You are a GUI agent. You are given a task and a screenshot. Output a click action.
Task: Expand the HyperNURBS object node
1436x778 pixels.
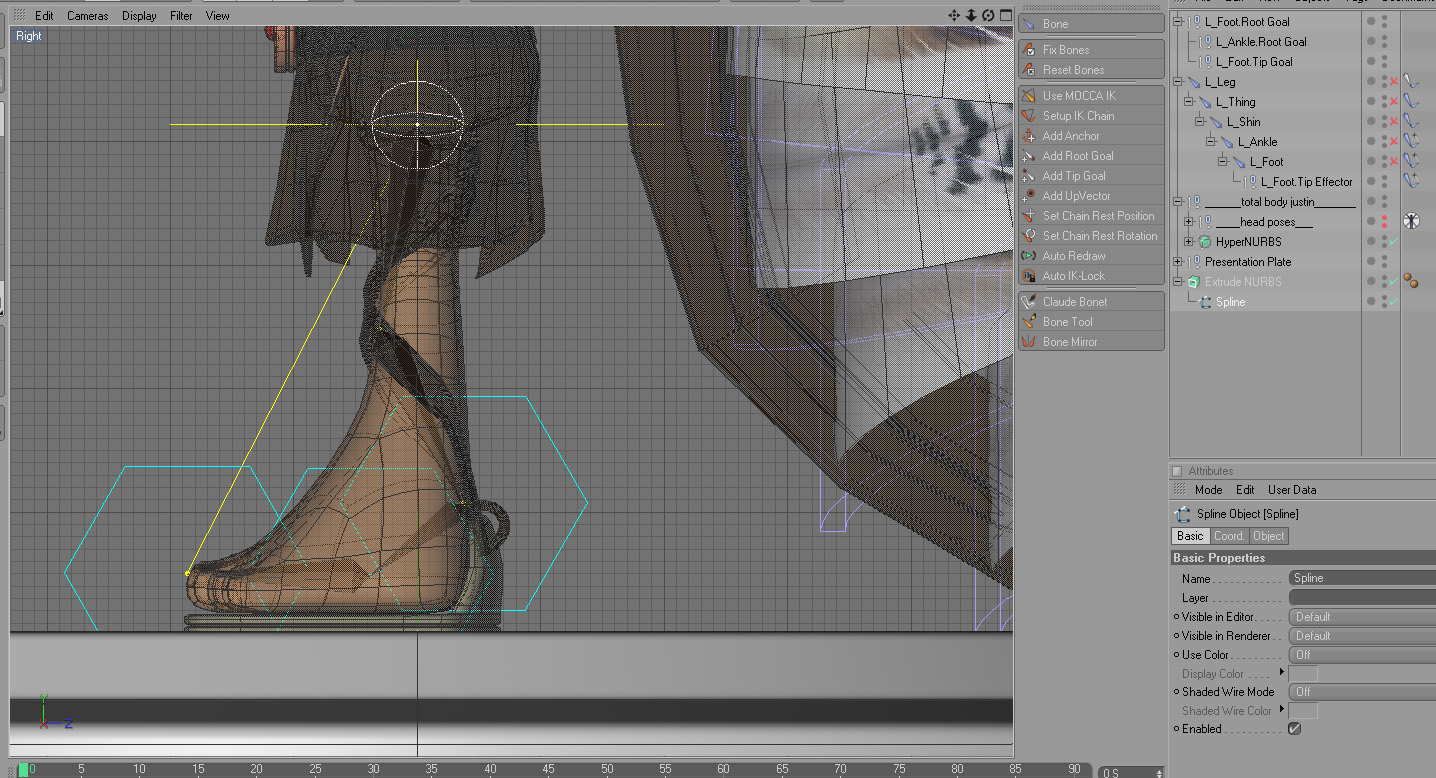point(1189,242)
